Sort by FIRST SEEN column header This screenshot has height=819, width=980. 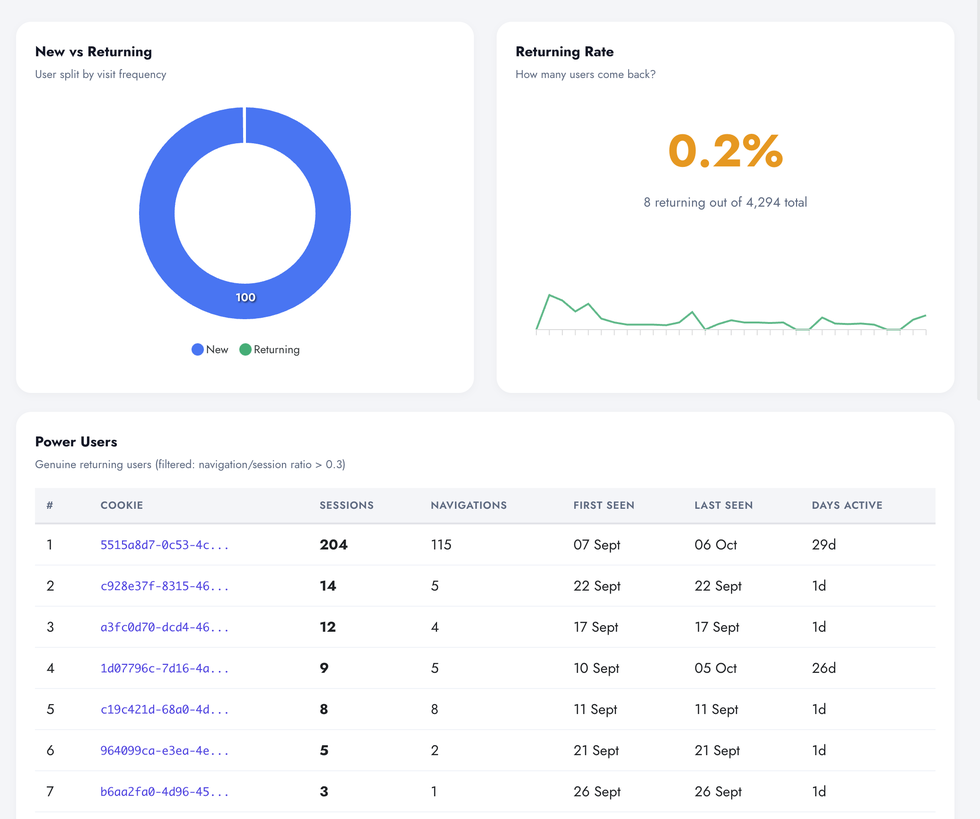tap(604, 505)
